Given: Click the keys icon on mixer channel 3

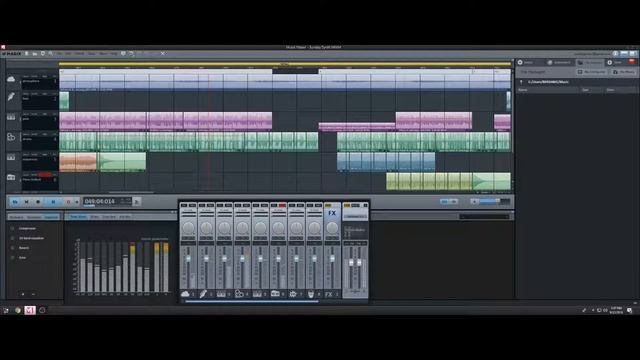Looking at the screenshot, I should click(x=221, y=293).
